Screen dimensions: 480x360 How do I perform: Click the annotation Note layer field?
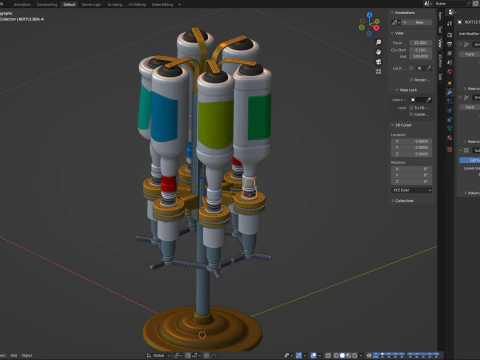click(417, 22)
